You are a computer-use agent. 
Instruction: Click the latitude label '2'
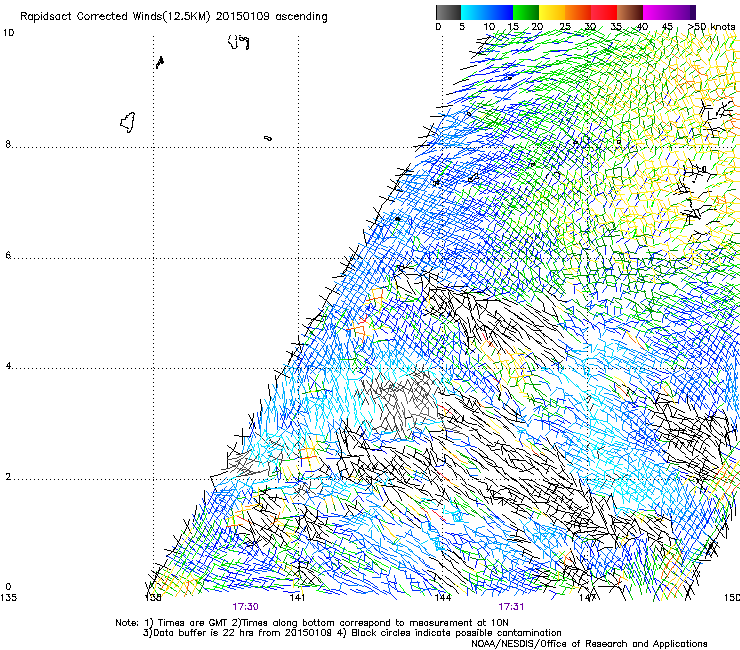(8, 476)
